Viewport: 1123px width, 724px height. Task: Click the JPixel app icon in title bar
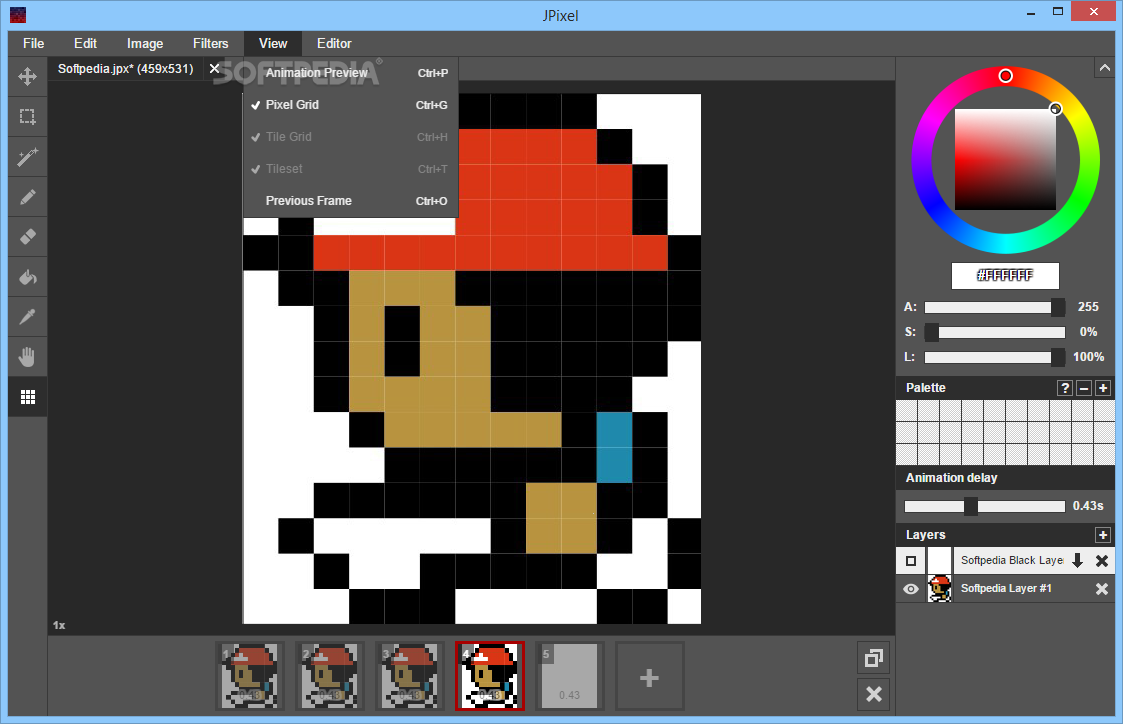click(18, 14)
